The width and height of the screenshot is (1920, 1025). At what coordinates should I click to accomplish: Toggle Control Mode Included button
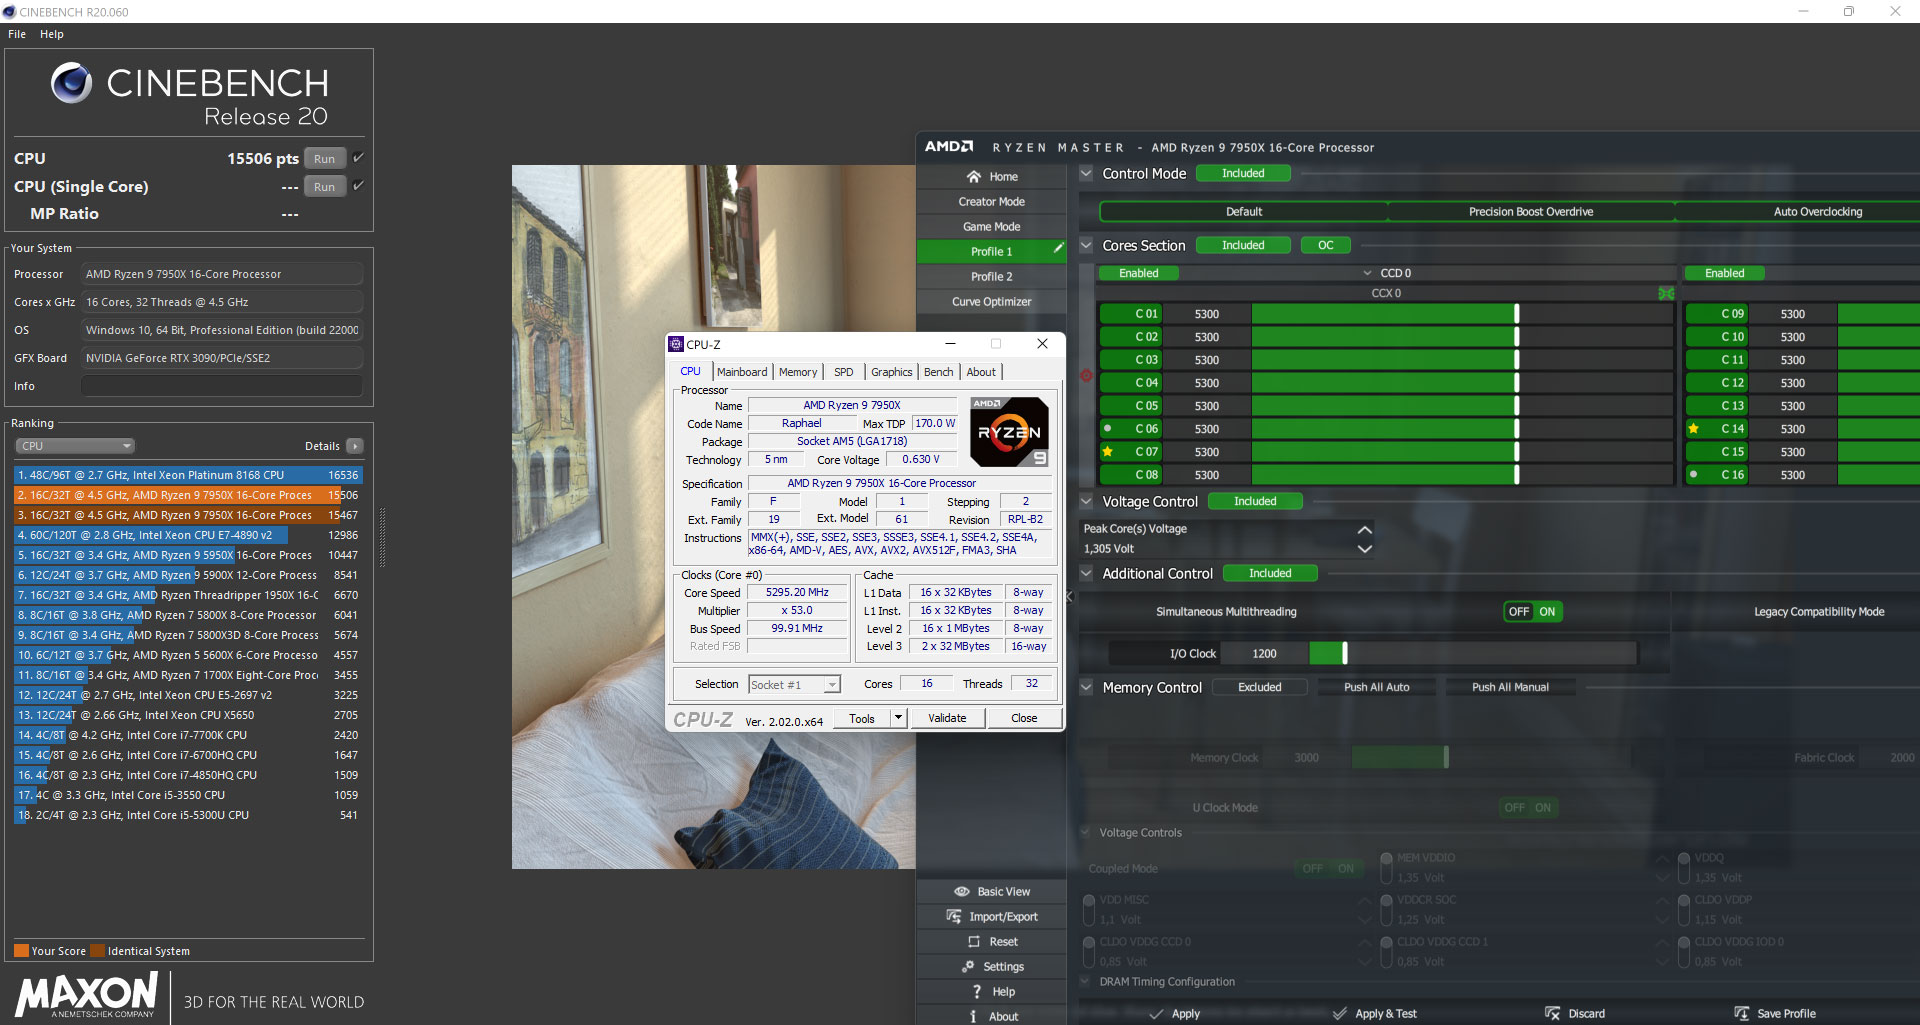1243,173
